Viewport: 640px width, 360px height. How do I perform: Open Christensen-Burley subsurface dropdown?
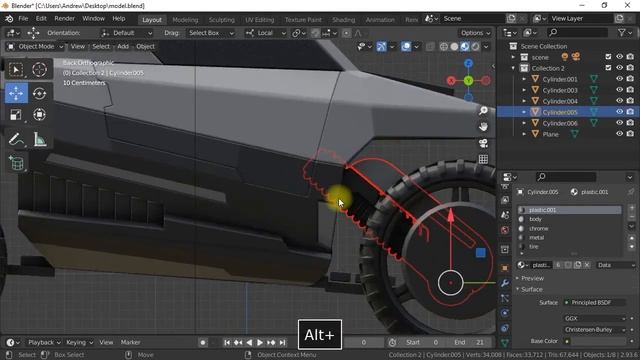click(x=595, y=329)
